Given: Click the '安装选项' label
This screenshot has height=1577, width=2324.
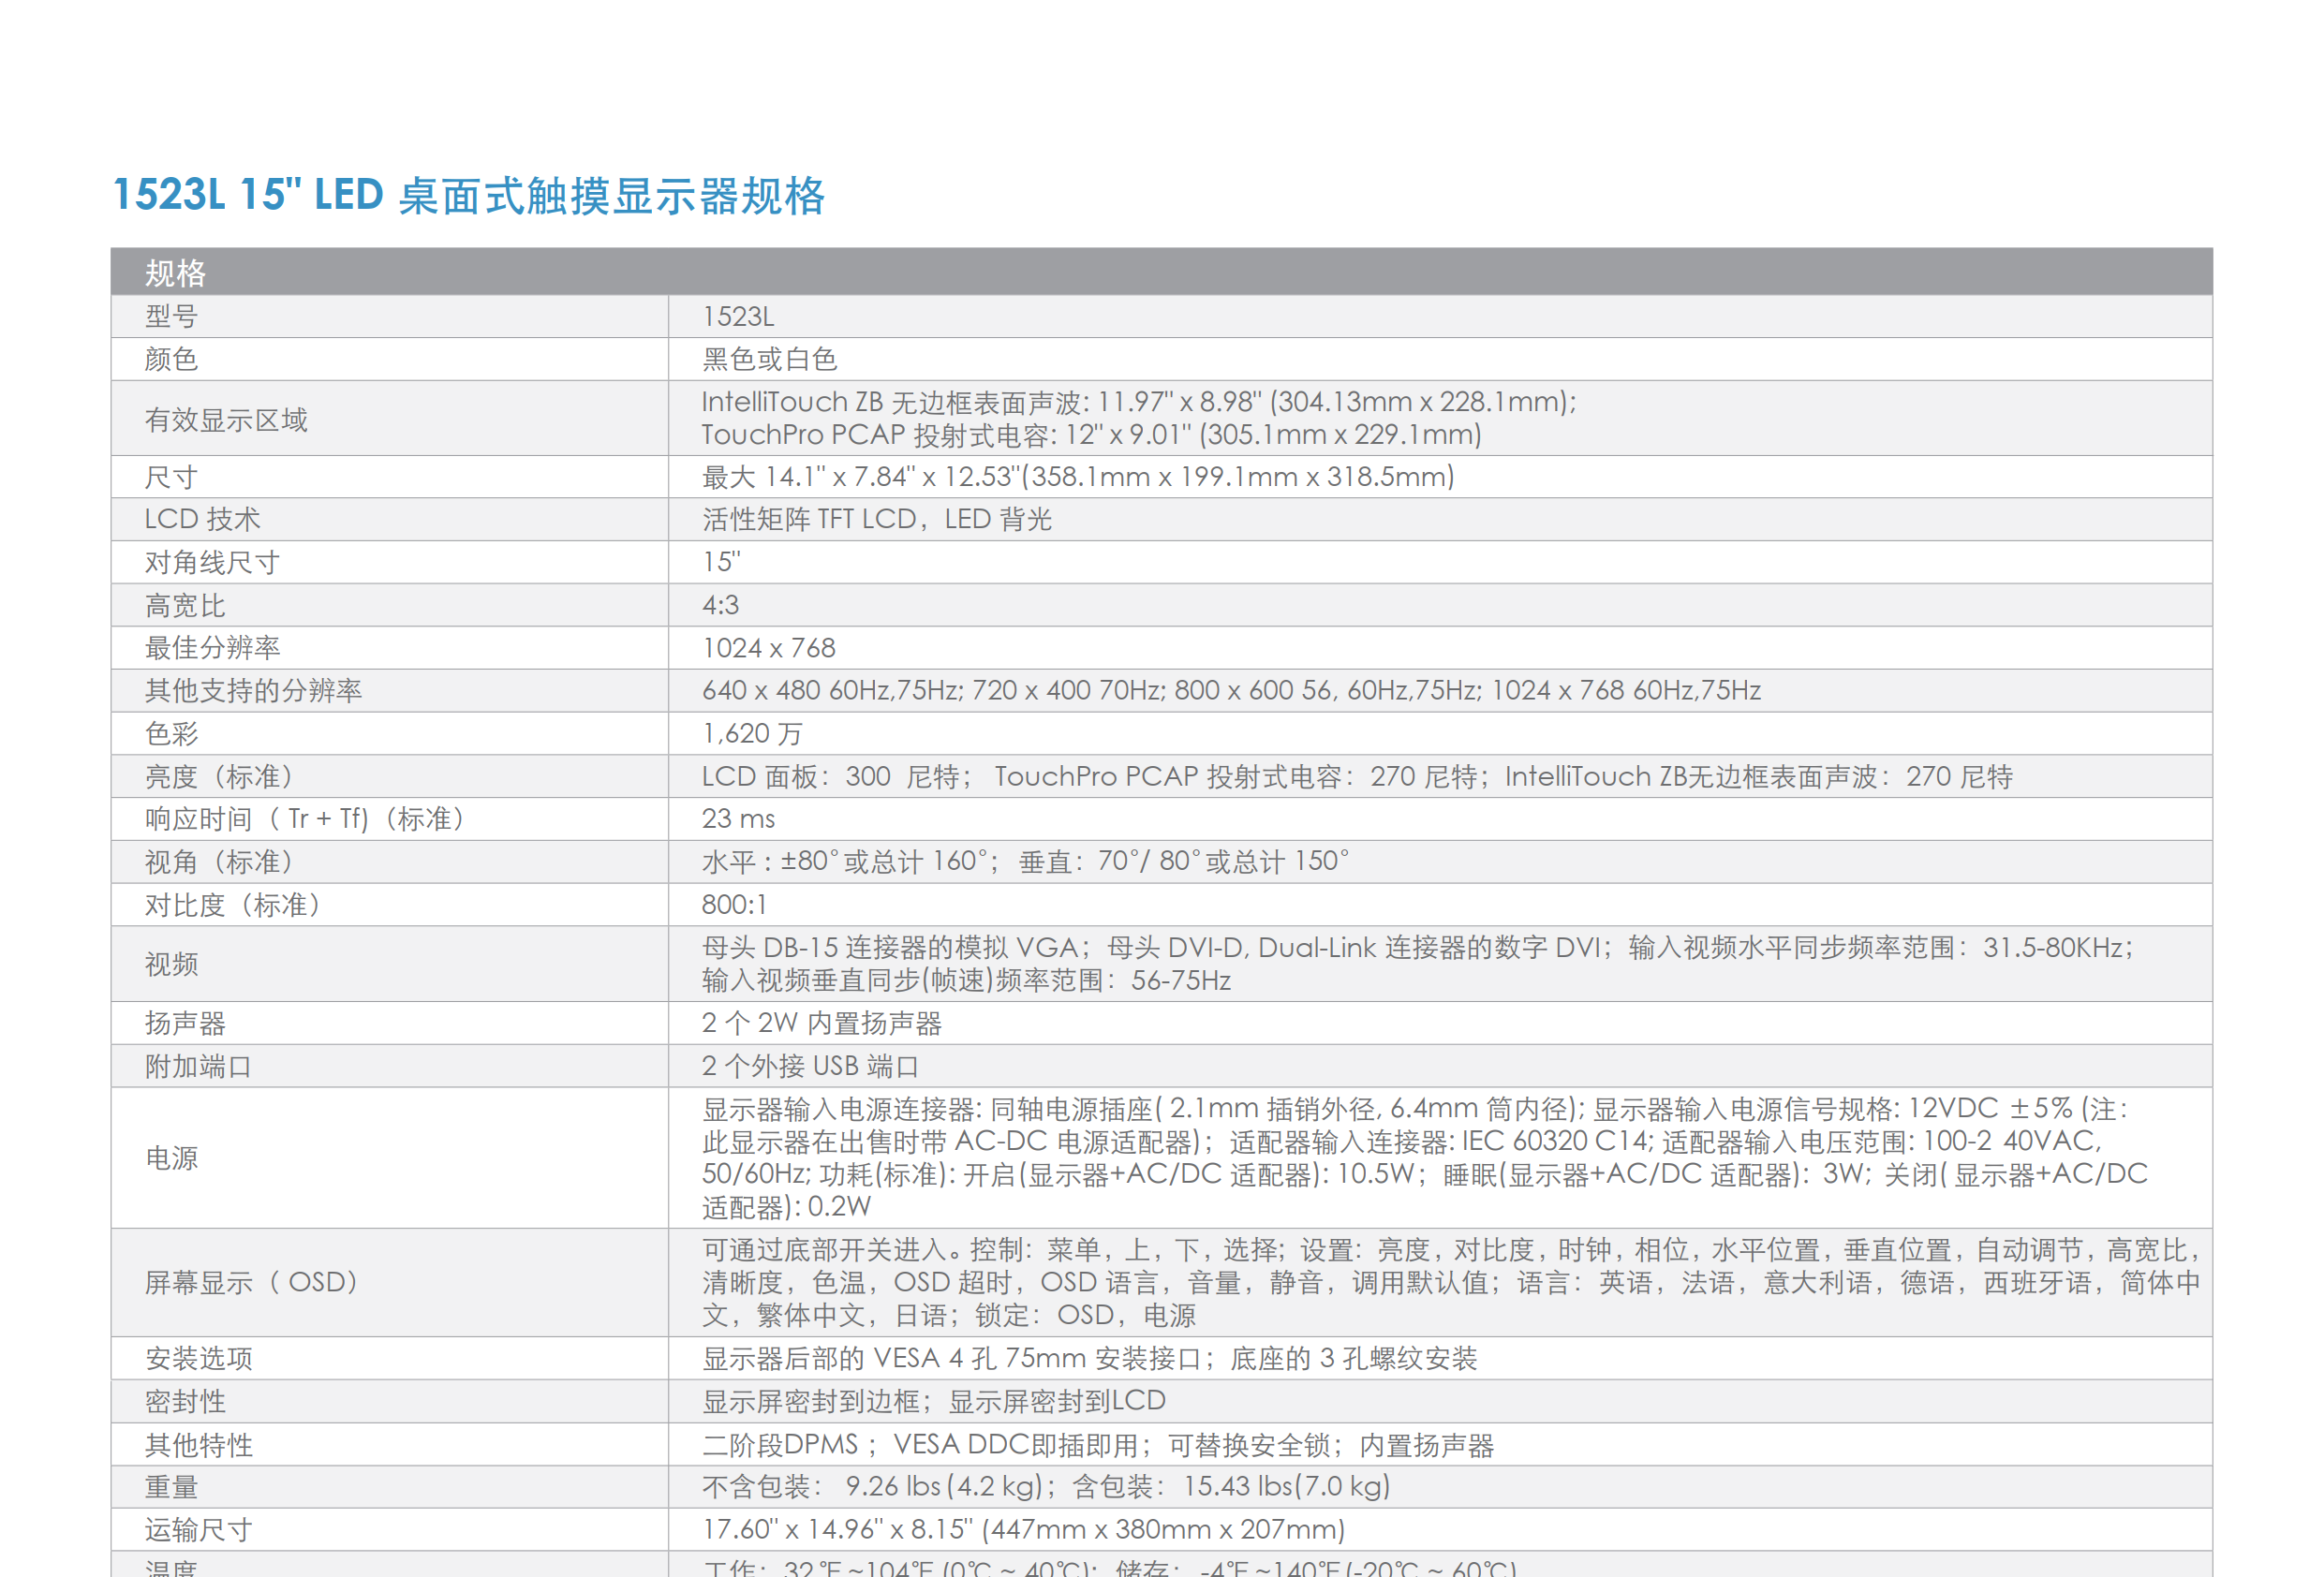Looking at the screenshot, I should 198,1358.
